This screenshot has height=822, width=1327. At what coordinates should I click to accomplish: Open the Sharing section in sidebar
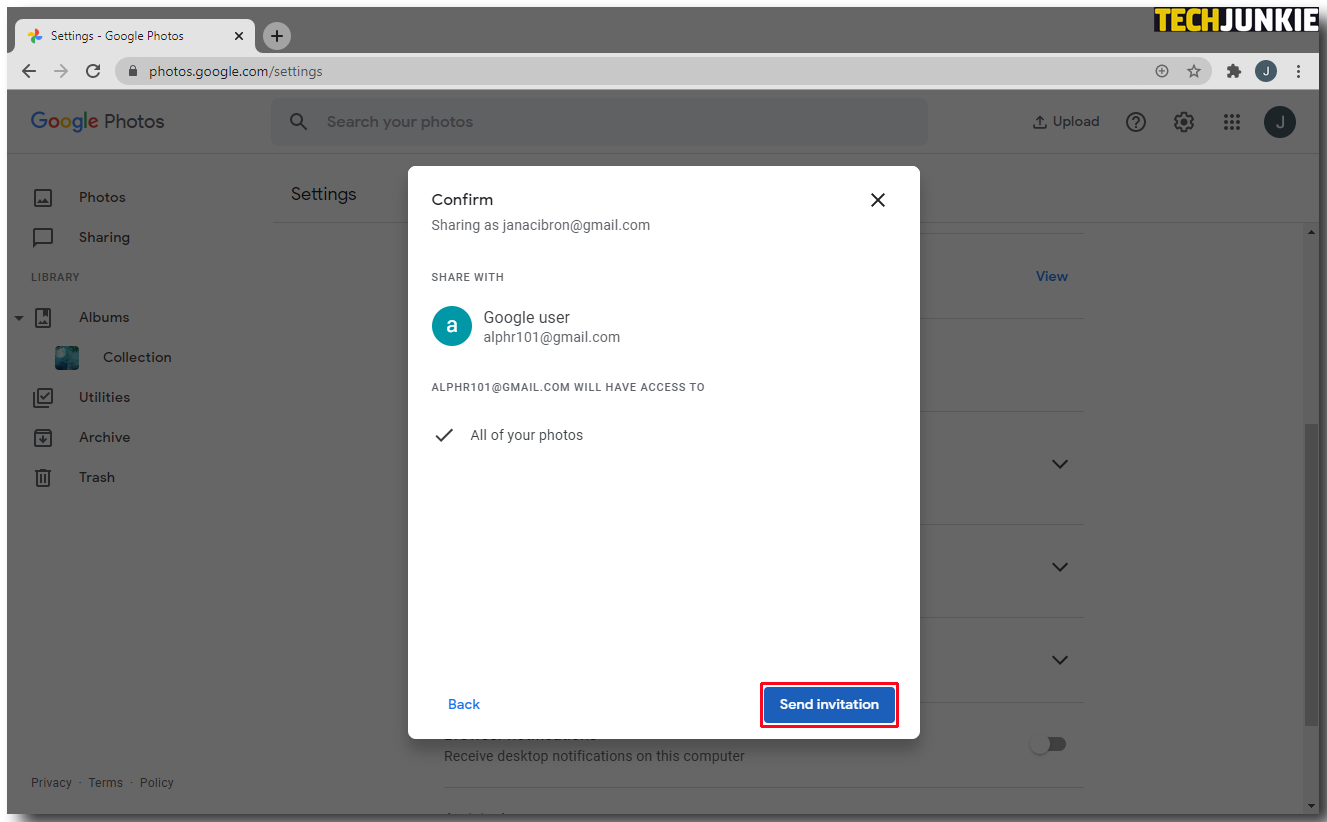(x=104, y=237)
